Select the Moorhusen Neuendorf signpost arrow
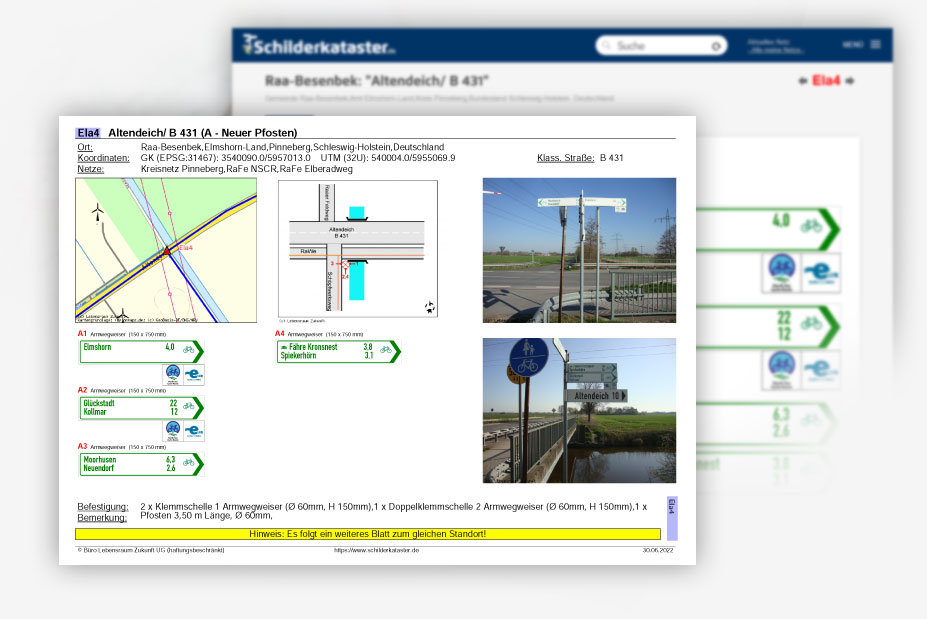Viewport: 927px width, 619px height. click(x=141, y=464)
